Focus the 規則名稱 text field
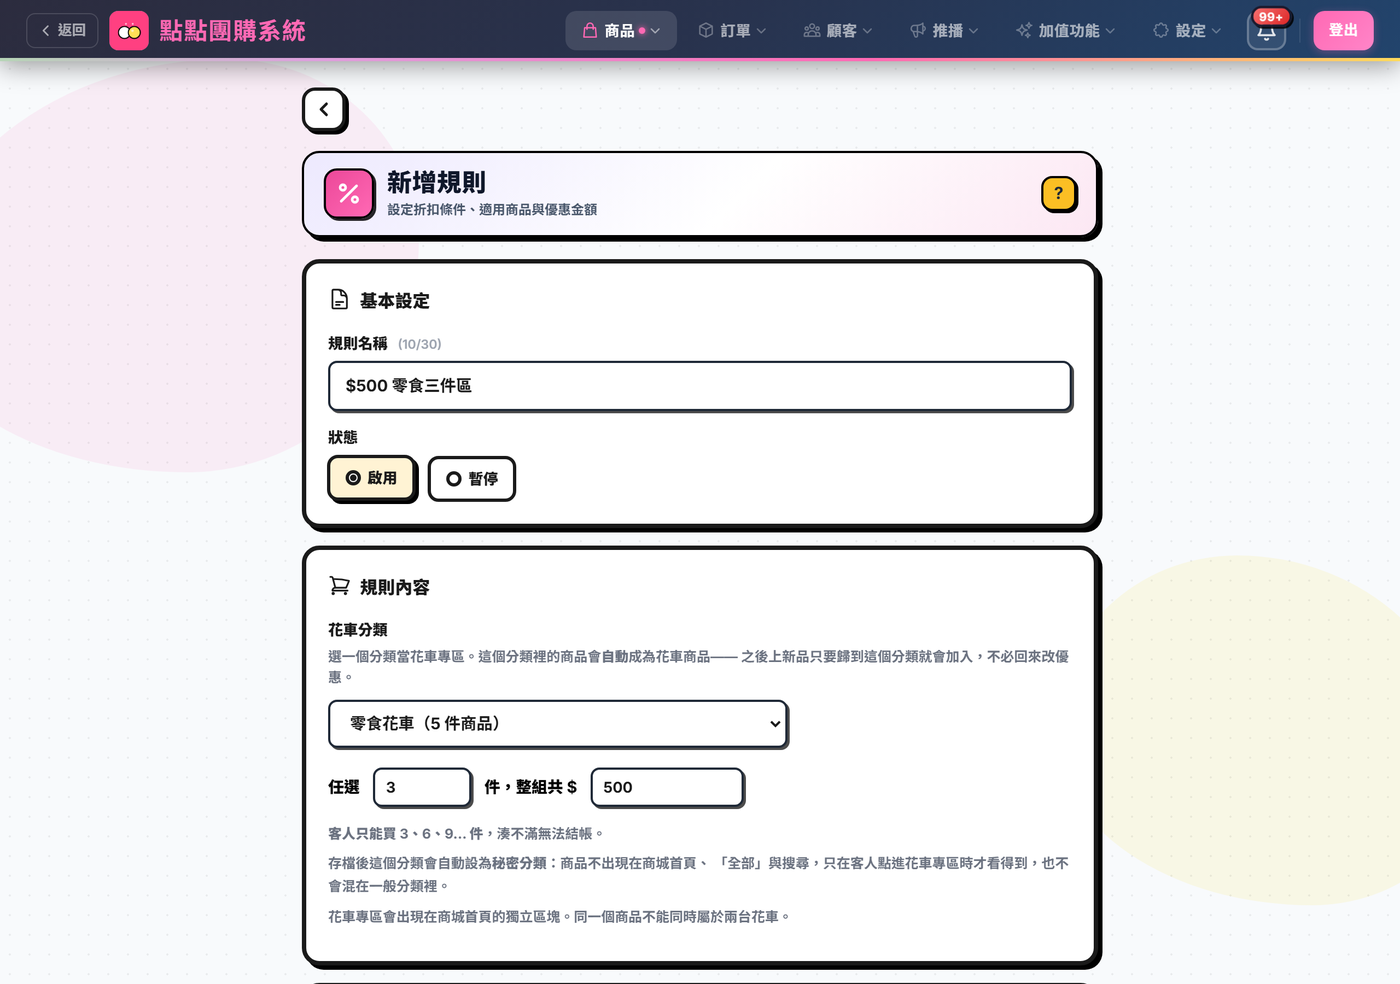 point(700,386)
